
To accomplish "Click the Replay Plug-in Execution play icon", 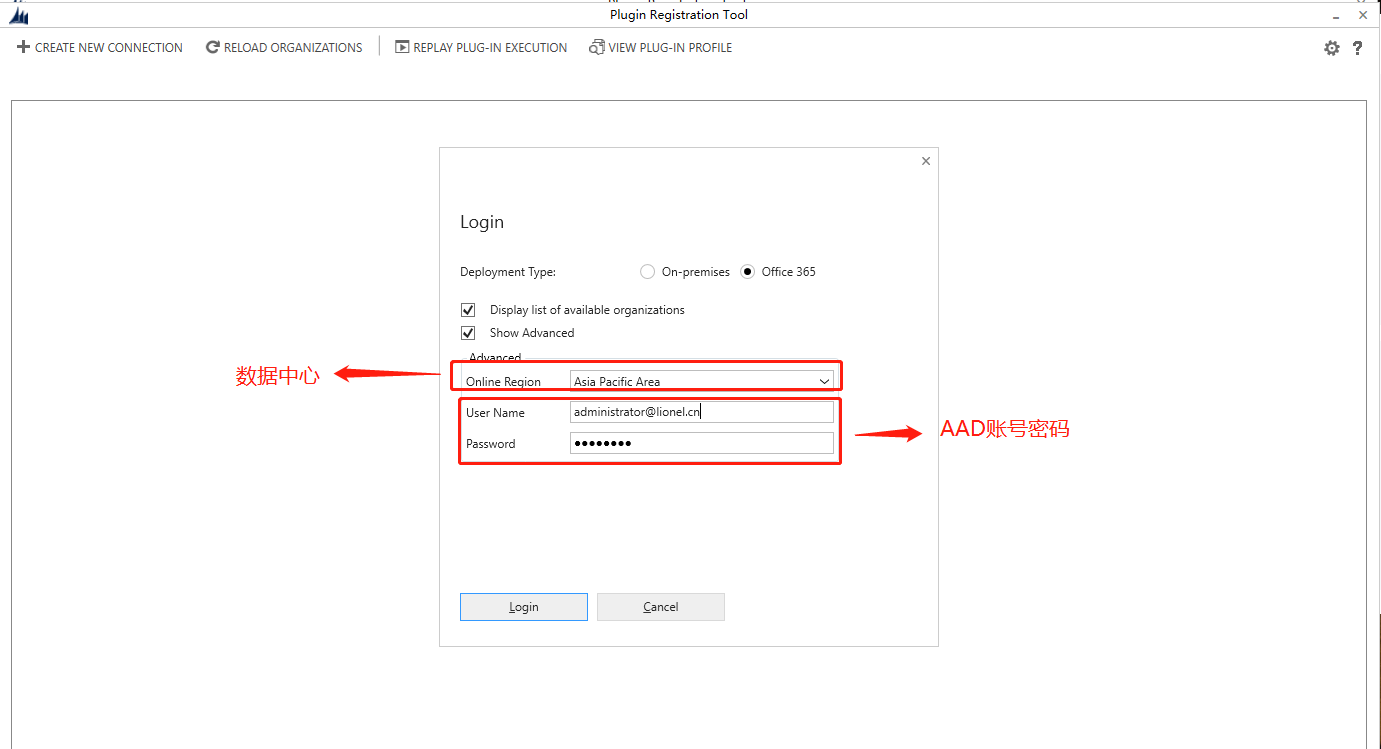I will pos(402,47).
